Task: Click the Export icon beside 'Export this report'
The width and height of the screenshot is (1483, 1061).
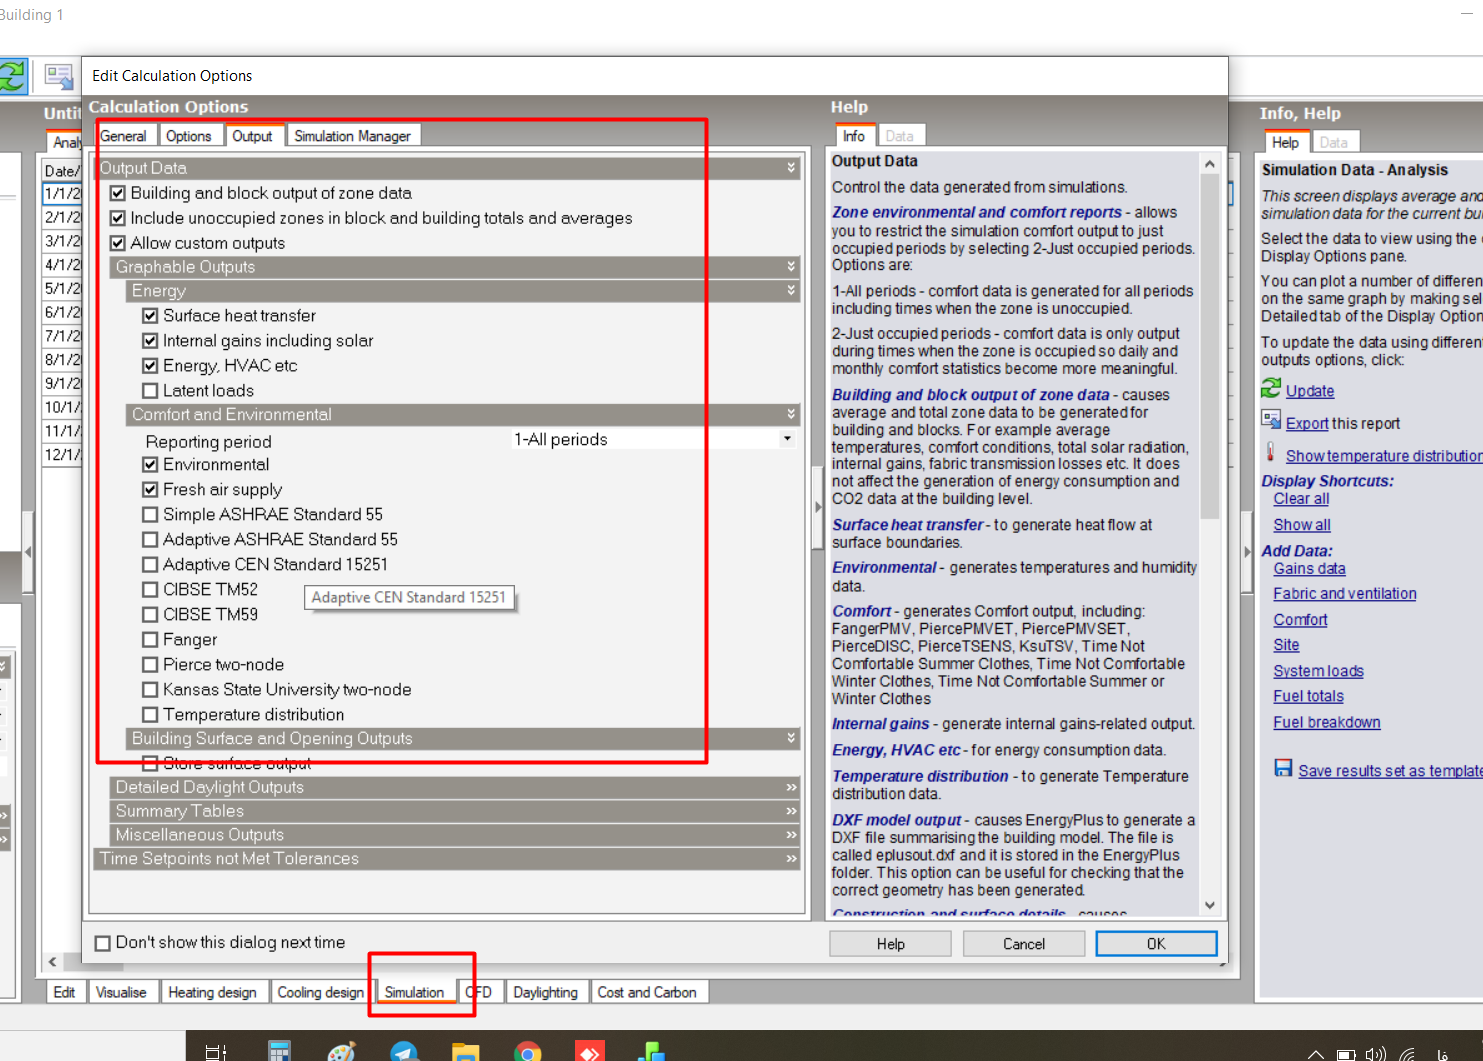Action: click(1271, 420)
